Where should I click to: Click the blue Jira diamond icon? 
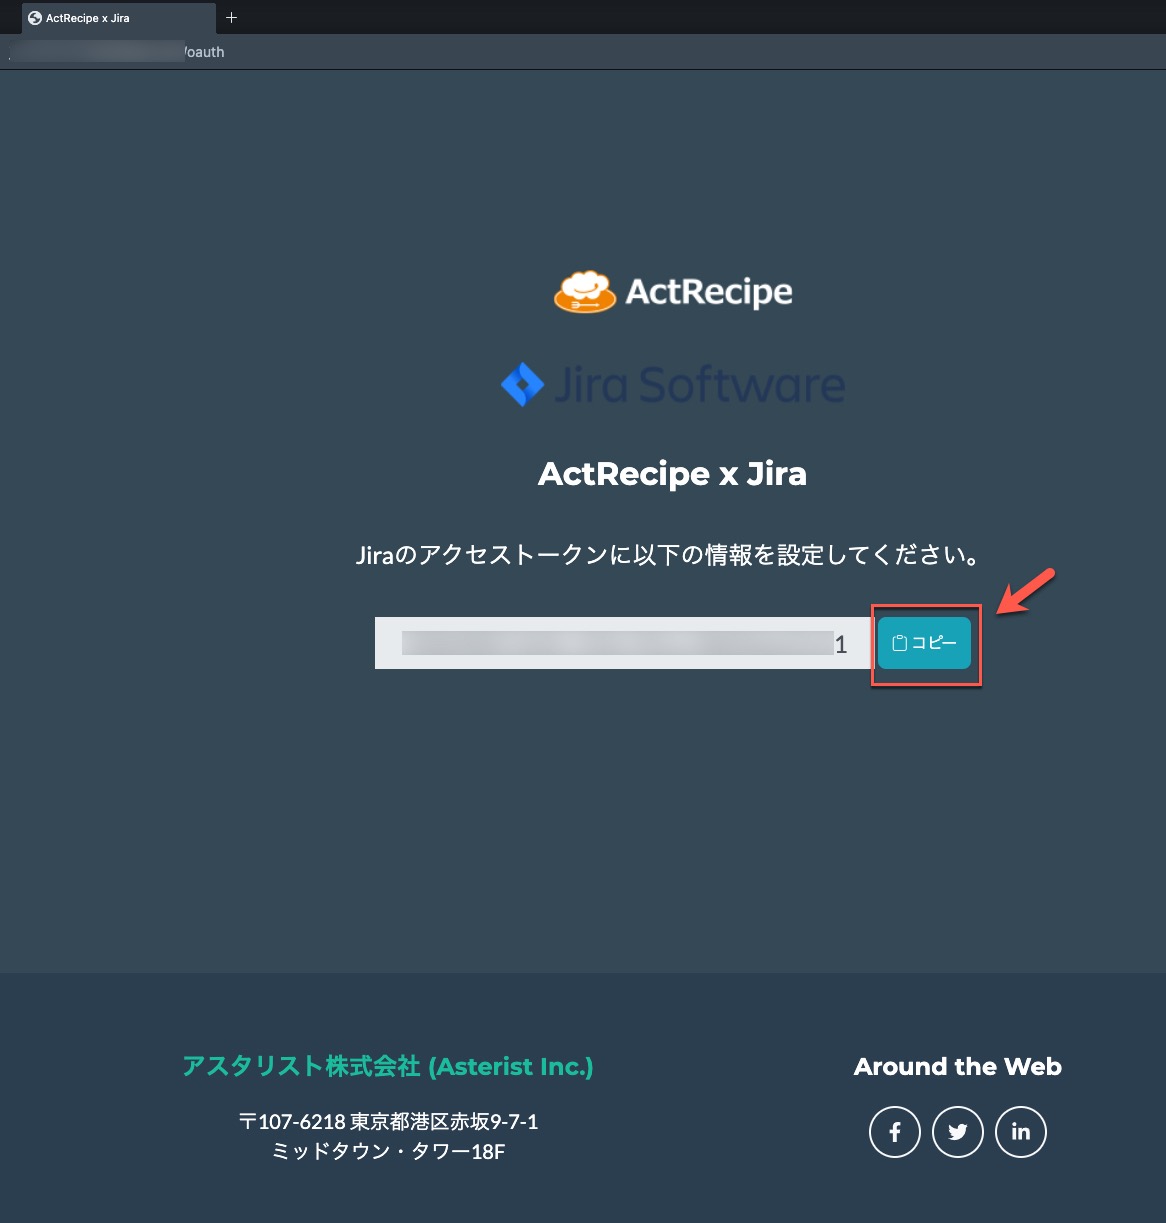coord(522,384)
